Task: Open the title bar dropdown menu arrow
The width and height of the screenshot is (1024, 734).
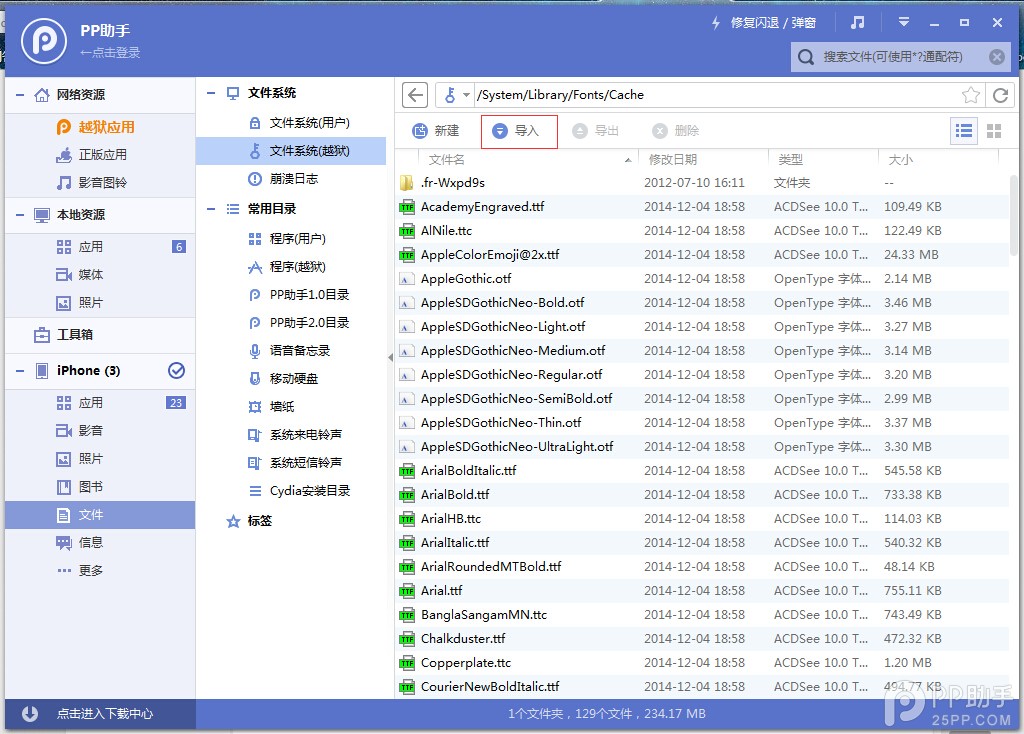Action: click(904, 22)
